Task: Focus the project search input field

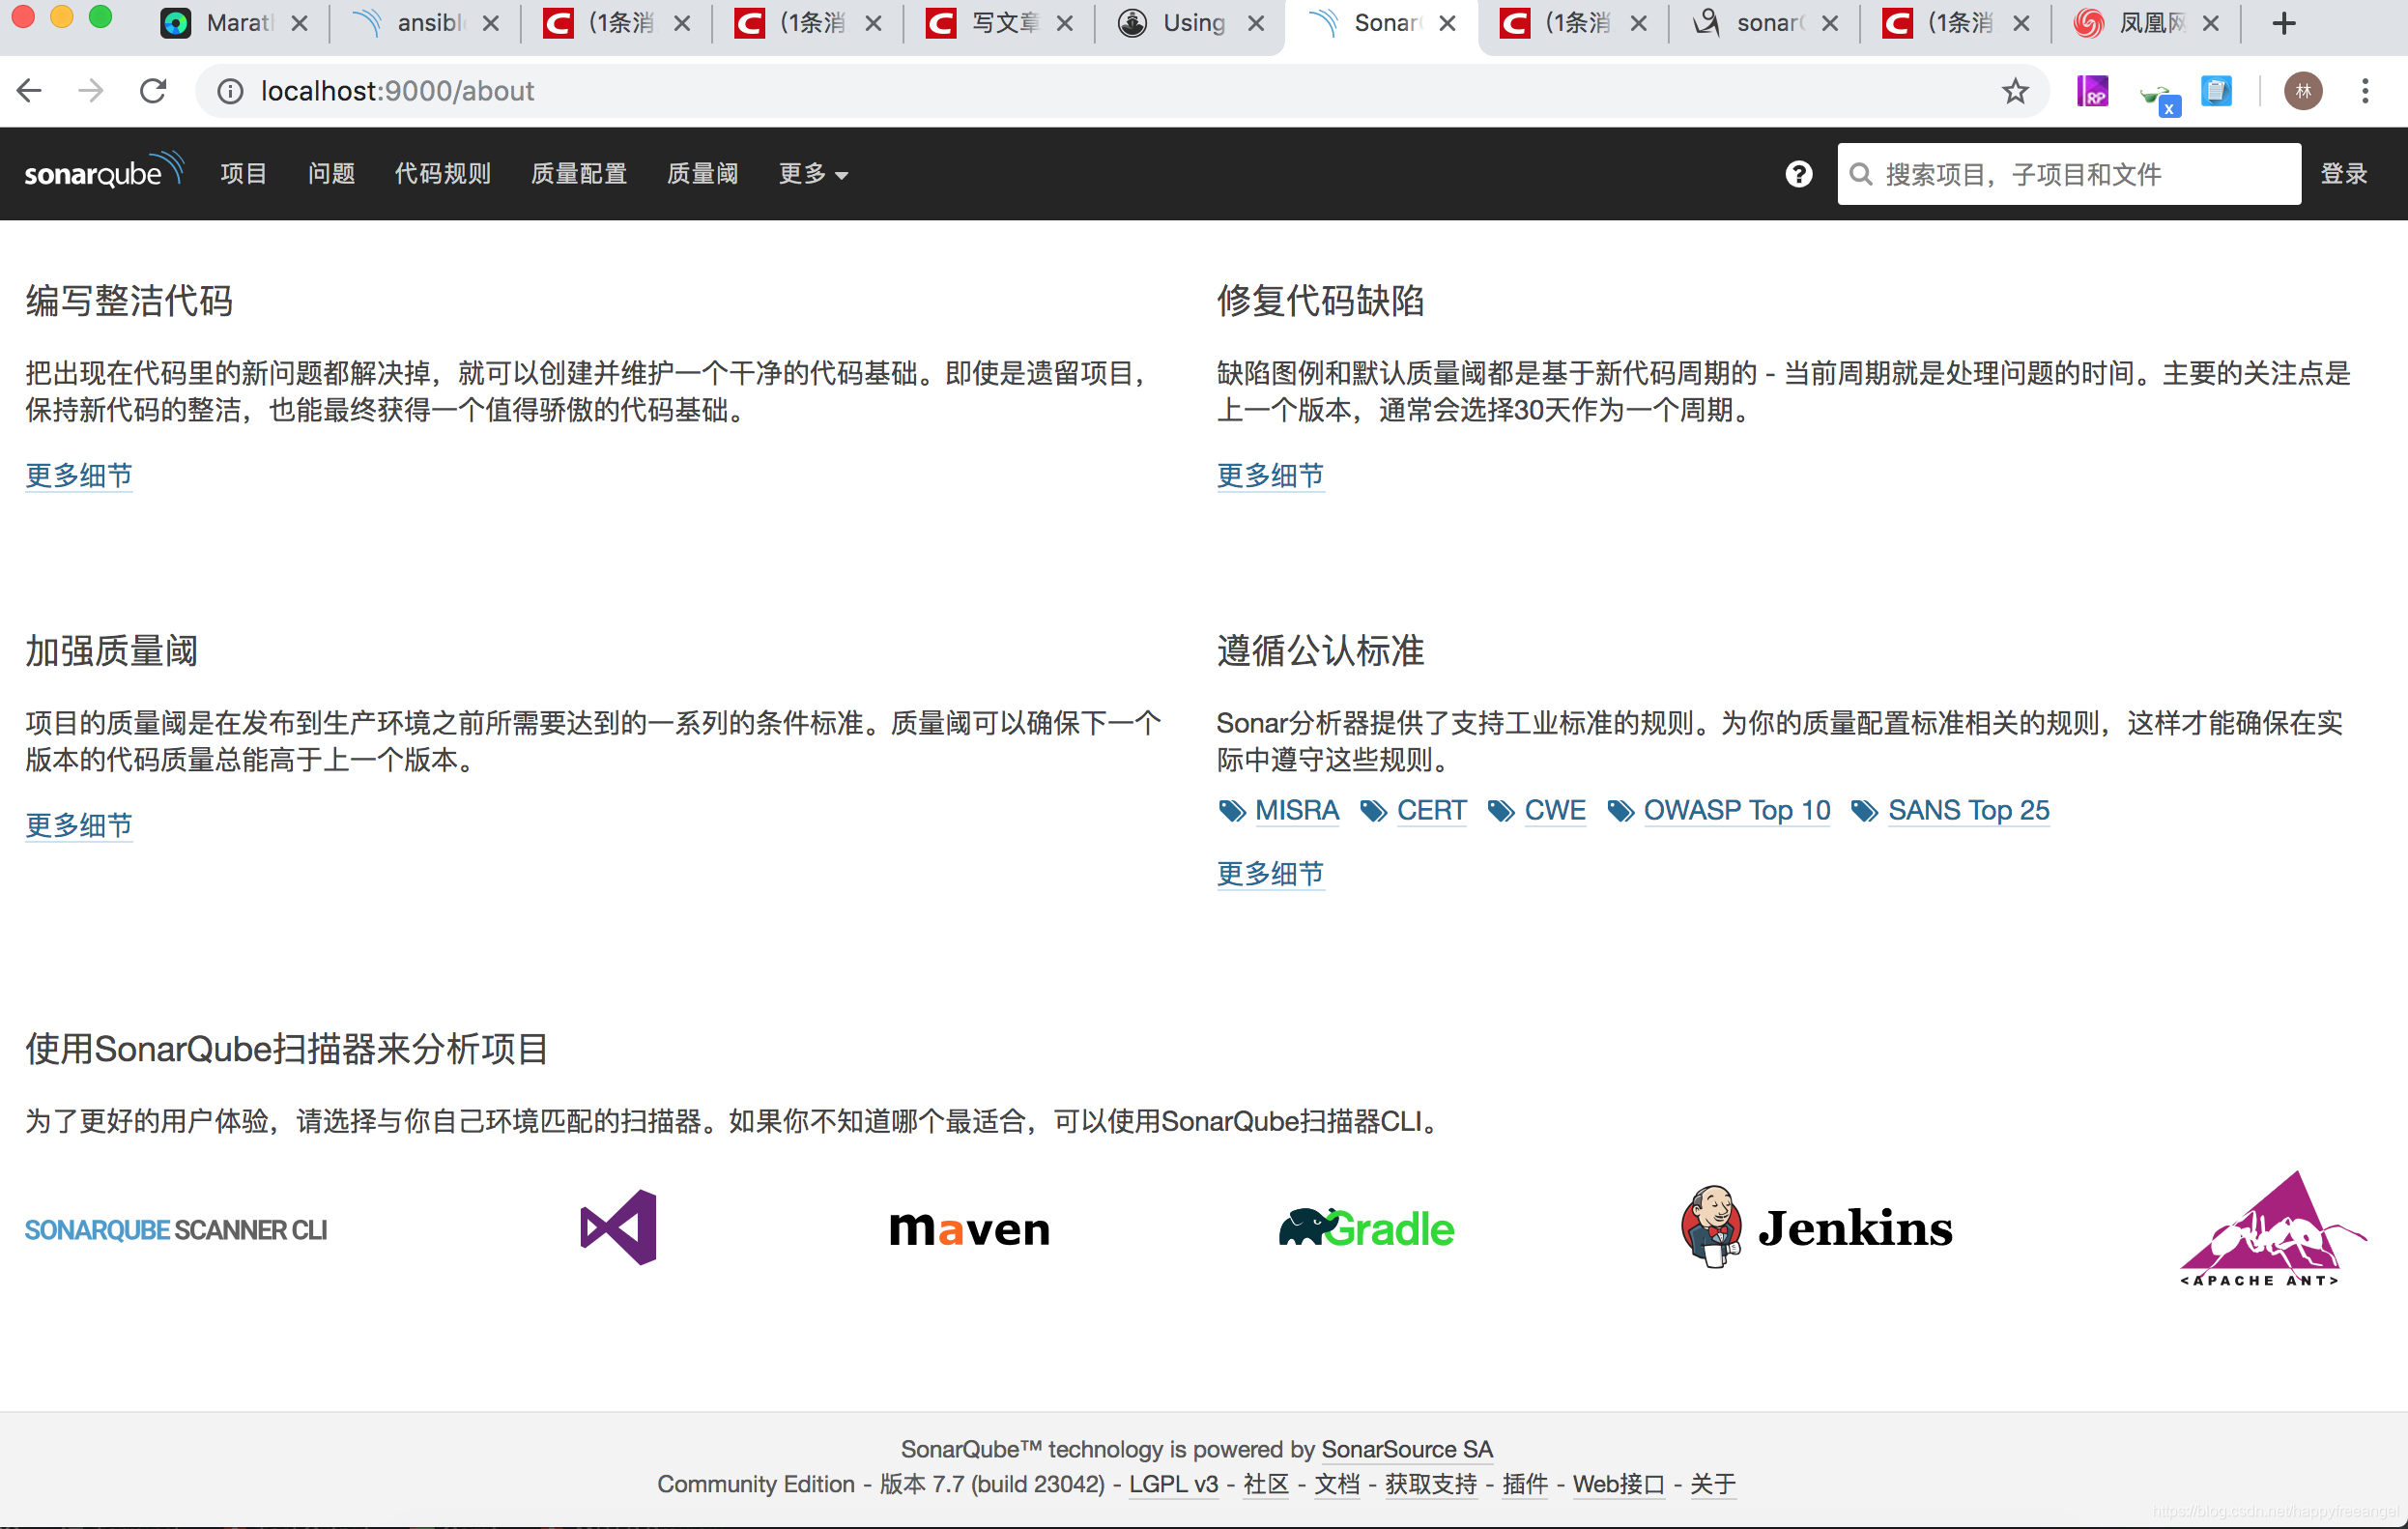Action: pyautogui.click(x=2068, y=174)
